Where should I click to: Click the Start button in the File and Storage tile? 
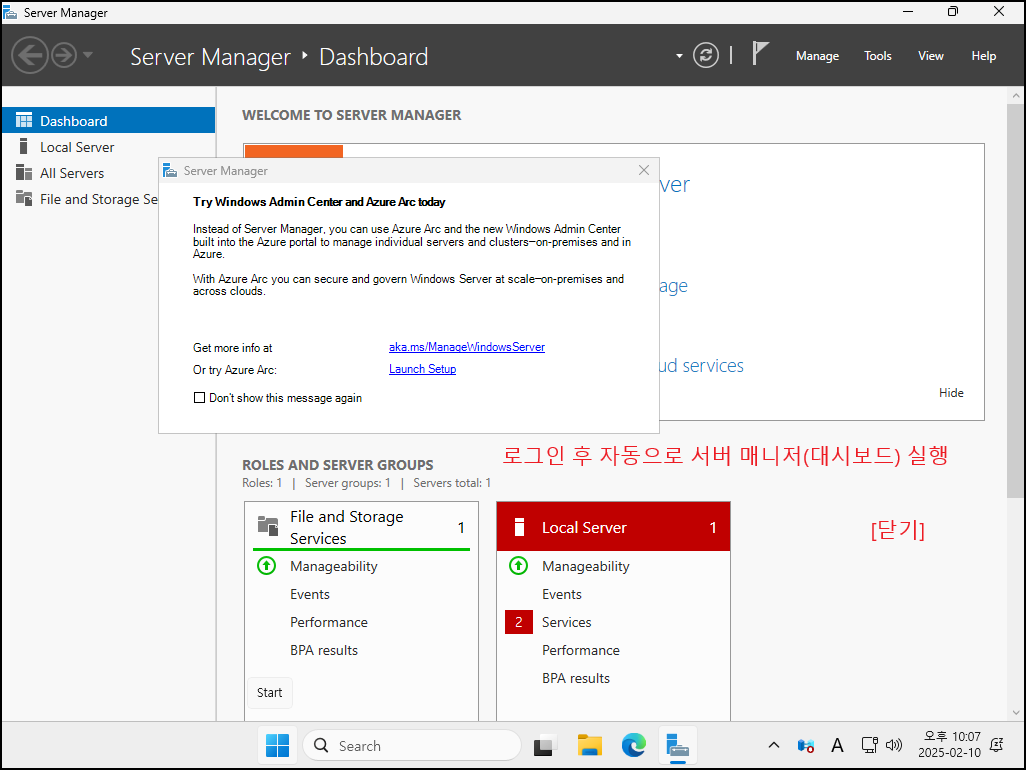tap(270, 692)
